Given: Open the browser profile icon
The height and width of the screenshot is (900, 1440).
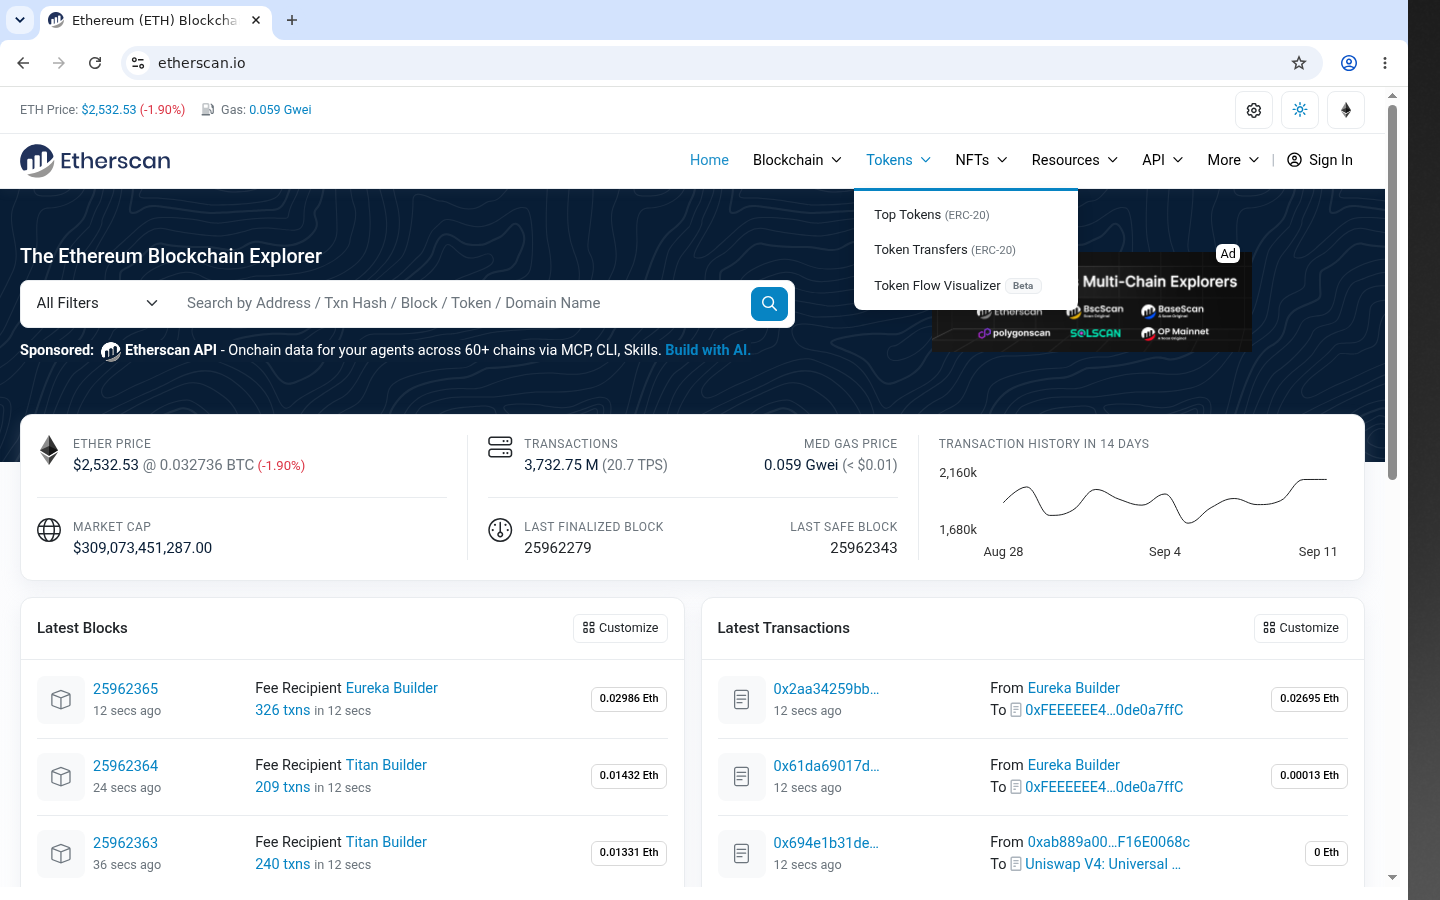Looking at the screenshot, I should tap(1349, 63).
